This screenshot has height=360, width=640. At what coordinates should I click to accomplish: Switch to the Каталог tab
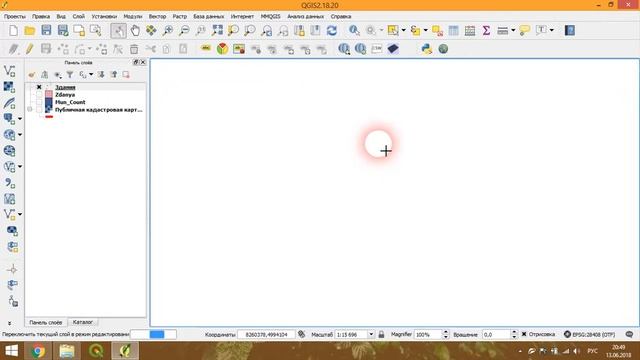click(82, 322)
